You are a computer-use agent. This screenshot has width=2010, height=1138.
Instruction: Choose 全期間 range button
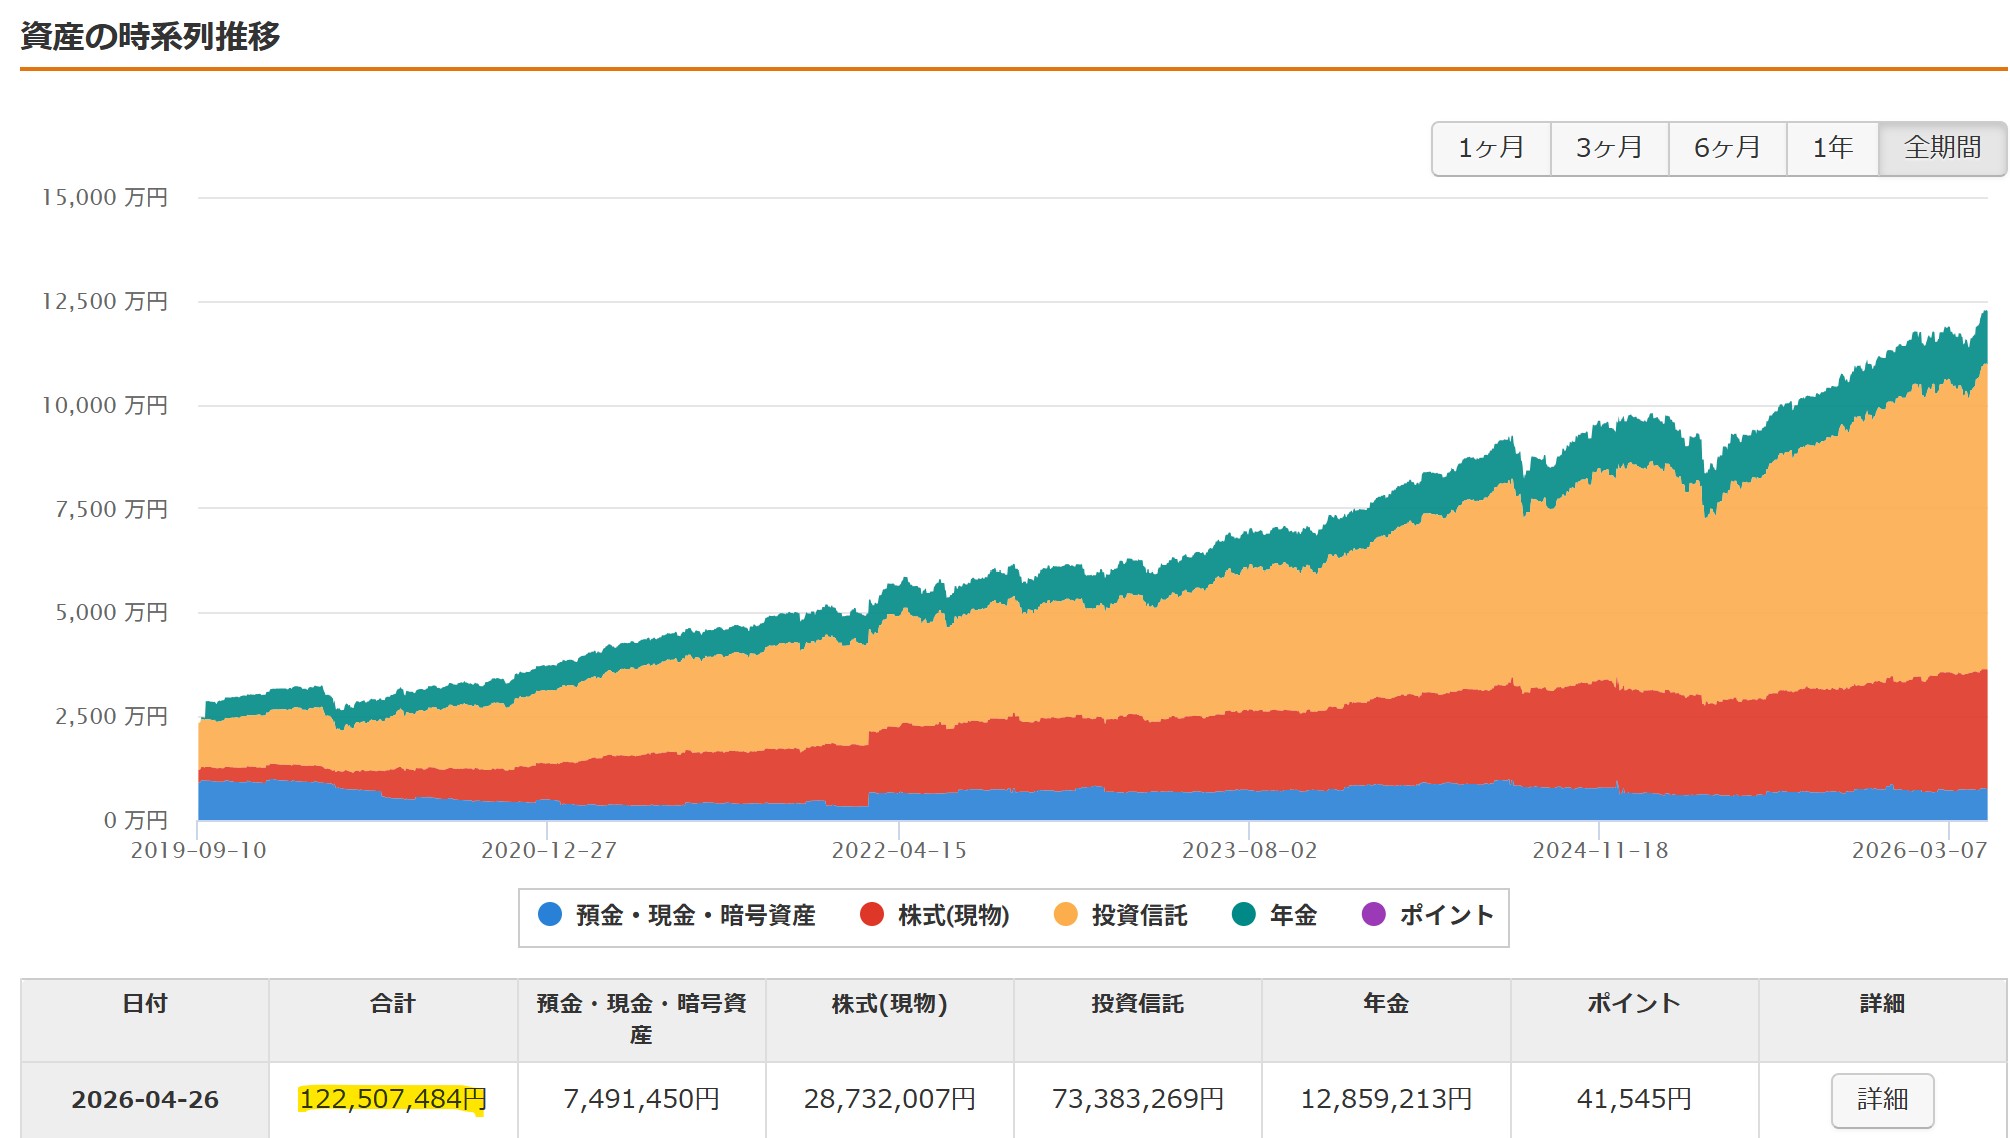(x=1942, y=148)
